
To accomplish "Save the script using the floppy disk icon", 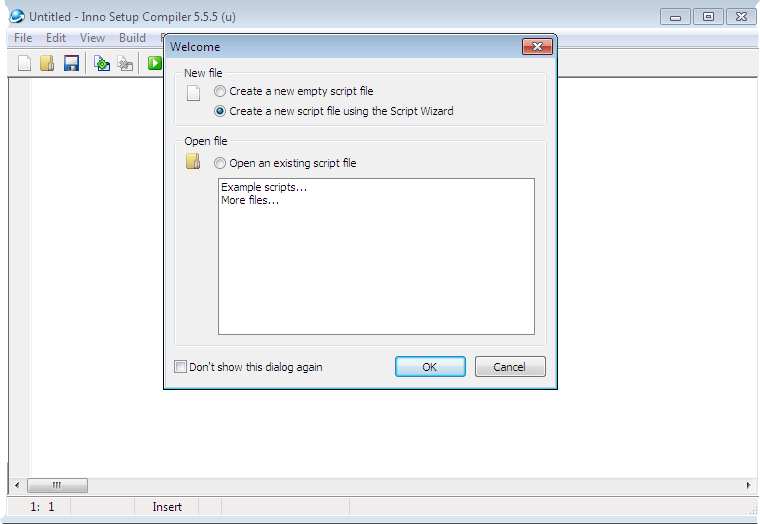I will click(71, 63).
